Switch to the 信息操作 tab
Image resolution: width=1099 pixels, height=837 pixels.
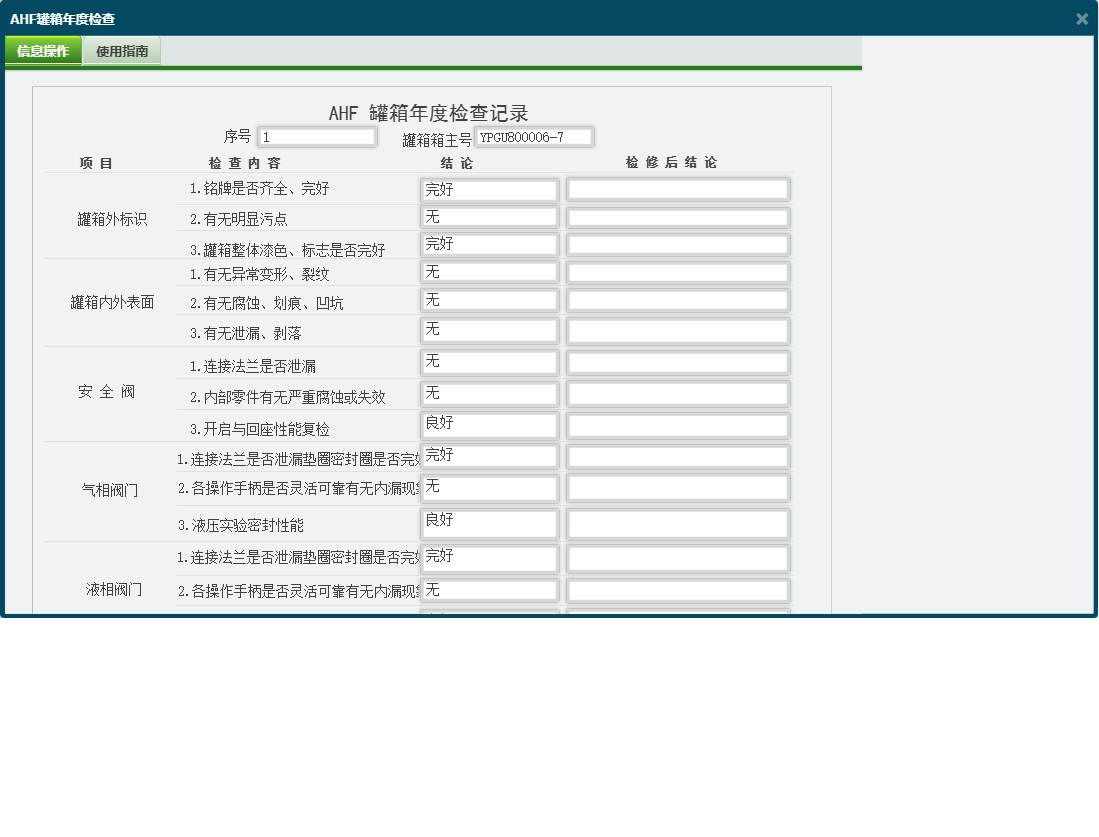pos(43,50)
